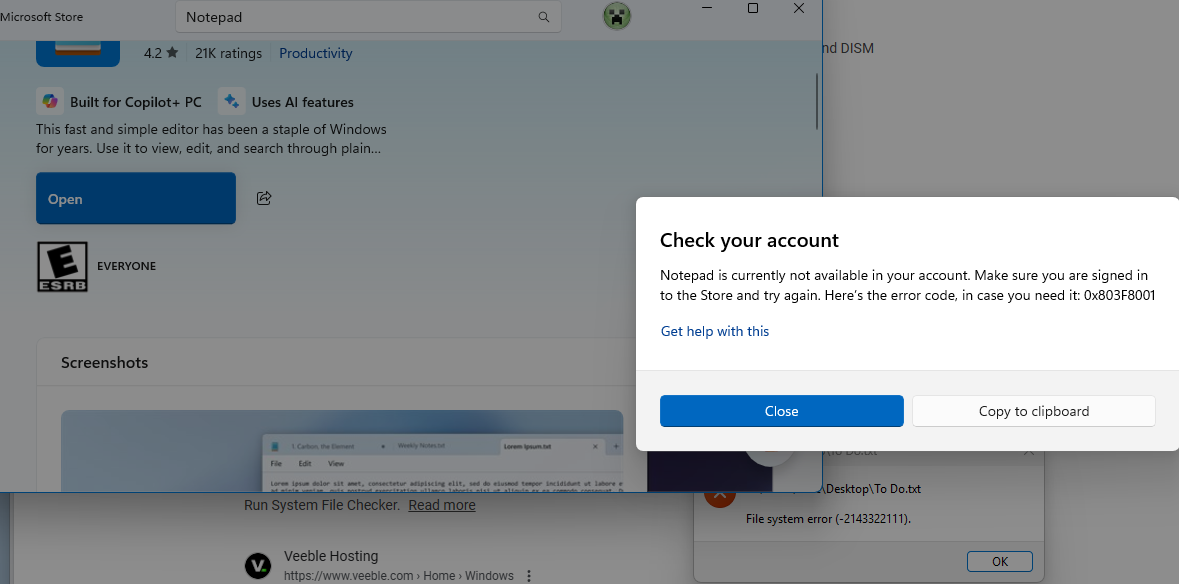Click the Uses AI features sparkle icon
1179x584 pixels.
pyautogui.click(x=232, y=101)
